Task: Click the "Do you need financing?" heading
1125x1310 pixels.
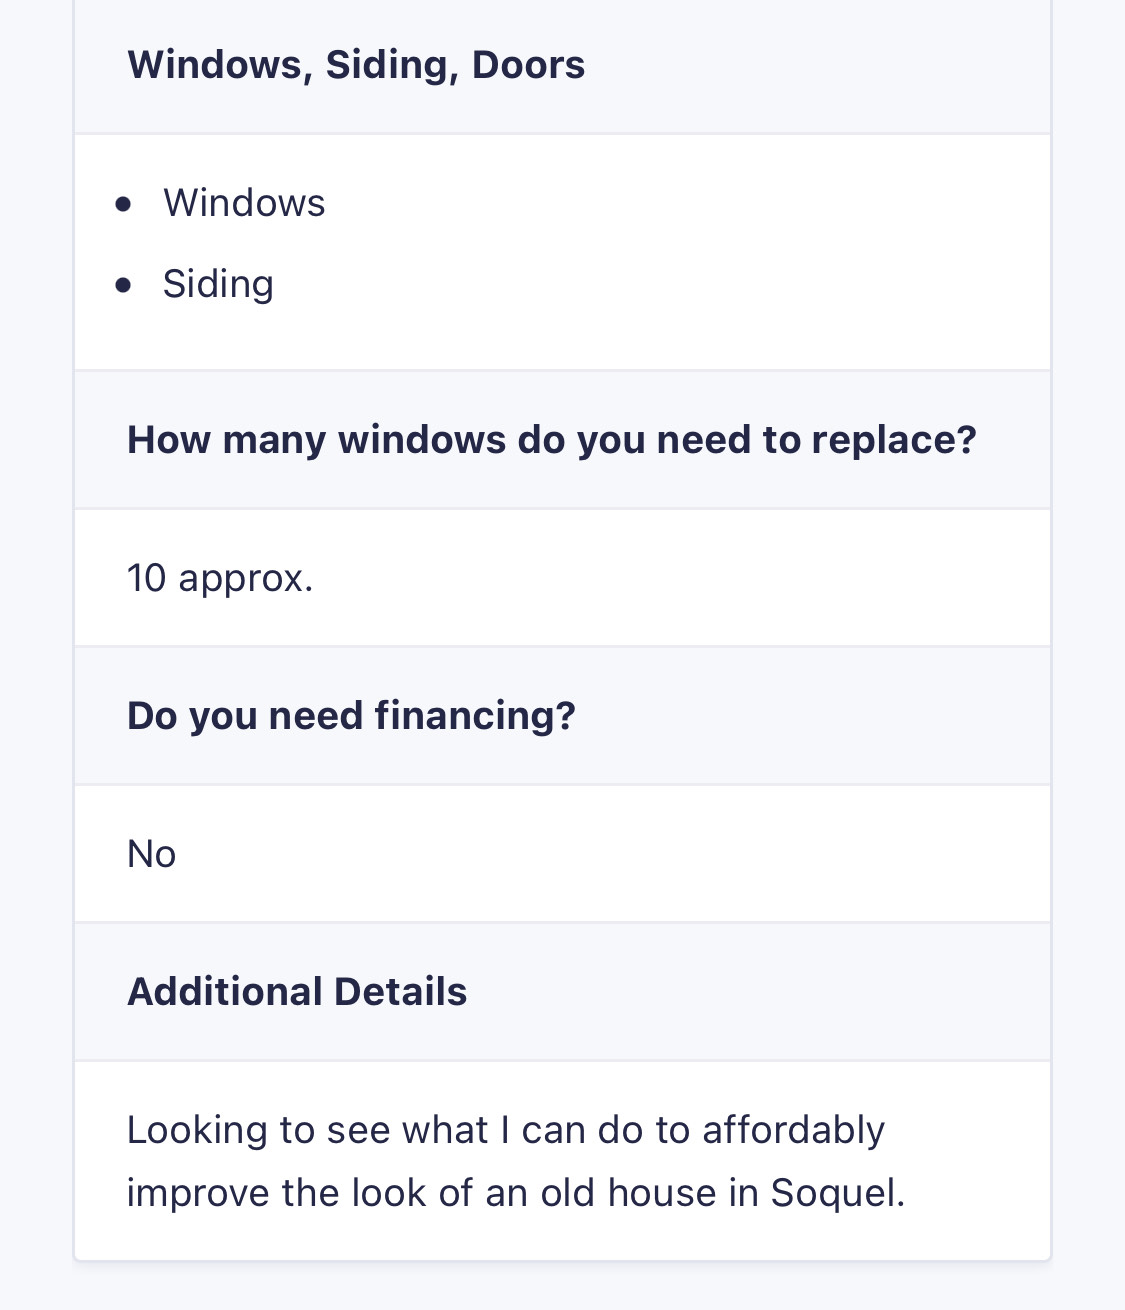Action: (x=351, y=716)
